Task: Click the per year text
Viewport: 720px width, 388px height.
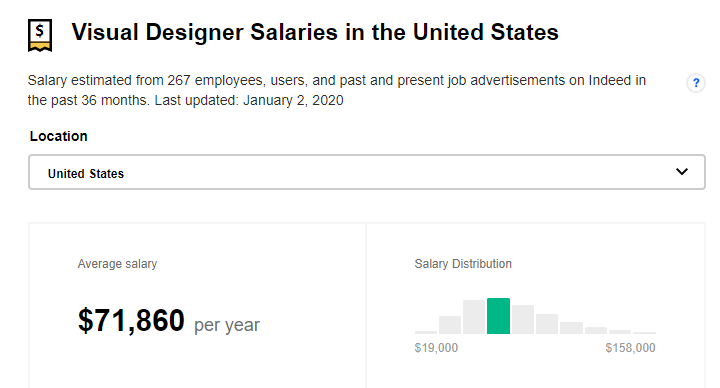Action: [x=227, y=325]
